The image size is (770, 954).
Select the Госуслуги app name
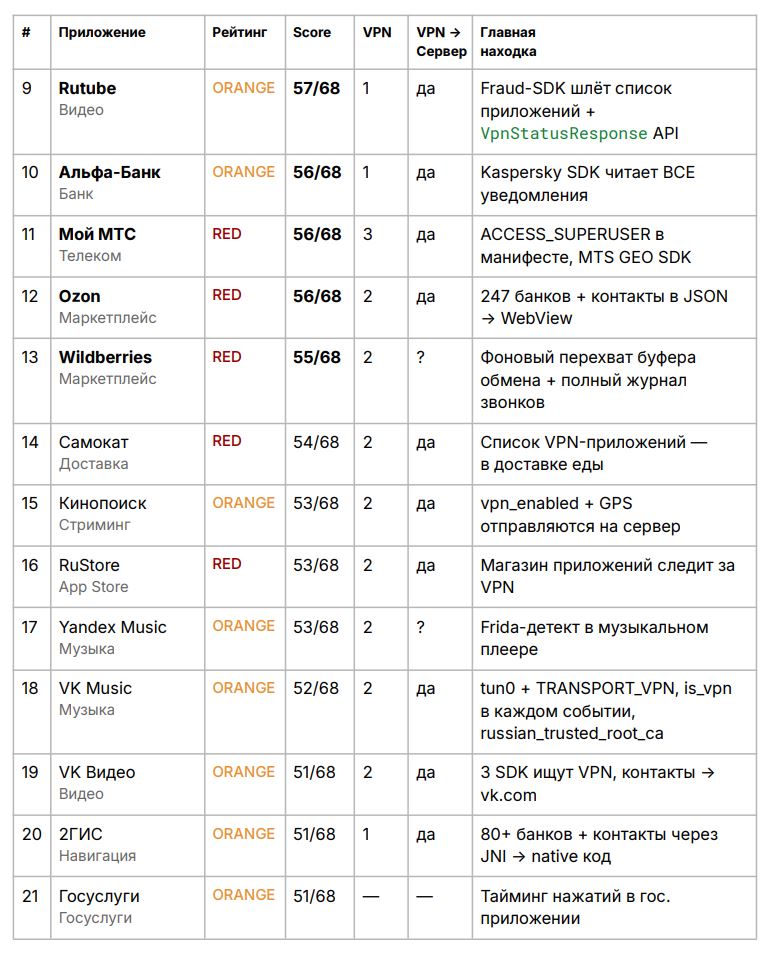(99, 896)
